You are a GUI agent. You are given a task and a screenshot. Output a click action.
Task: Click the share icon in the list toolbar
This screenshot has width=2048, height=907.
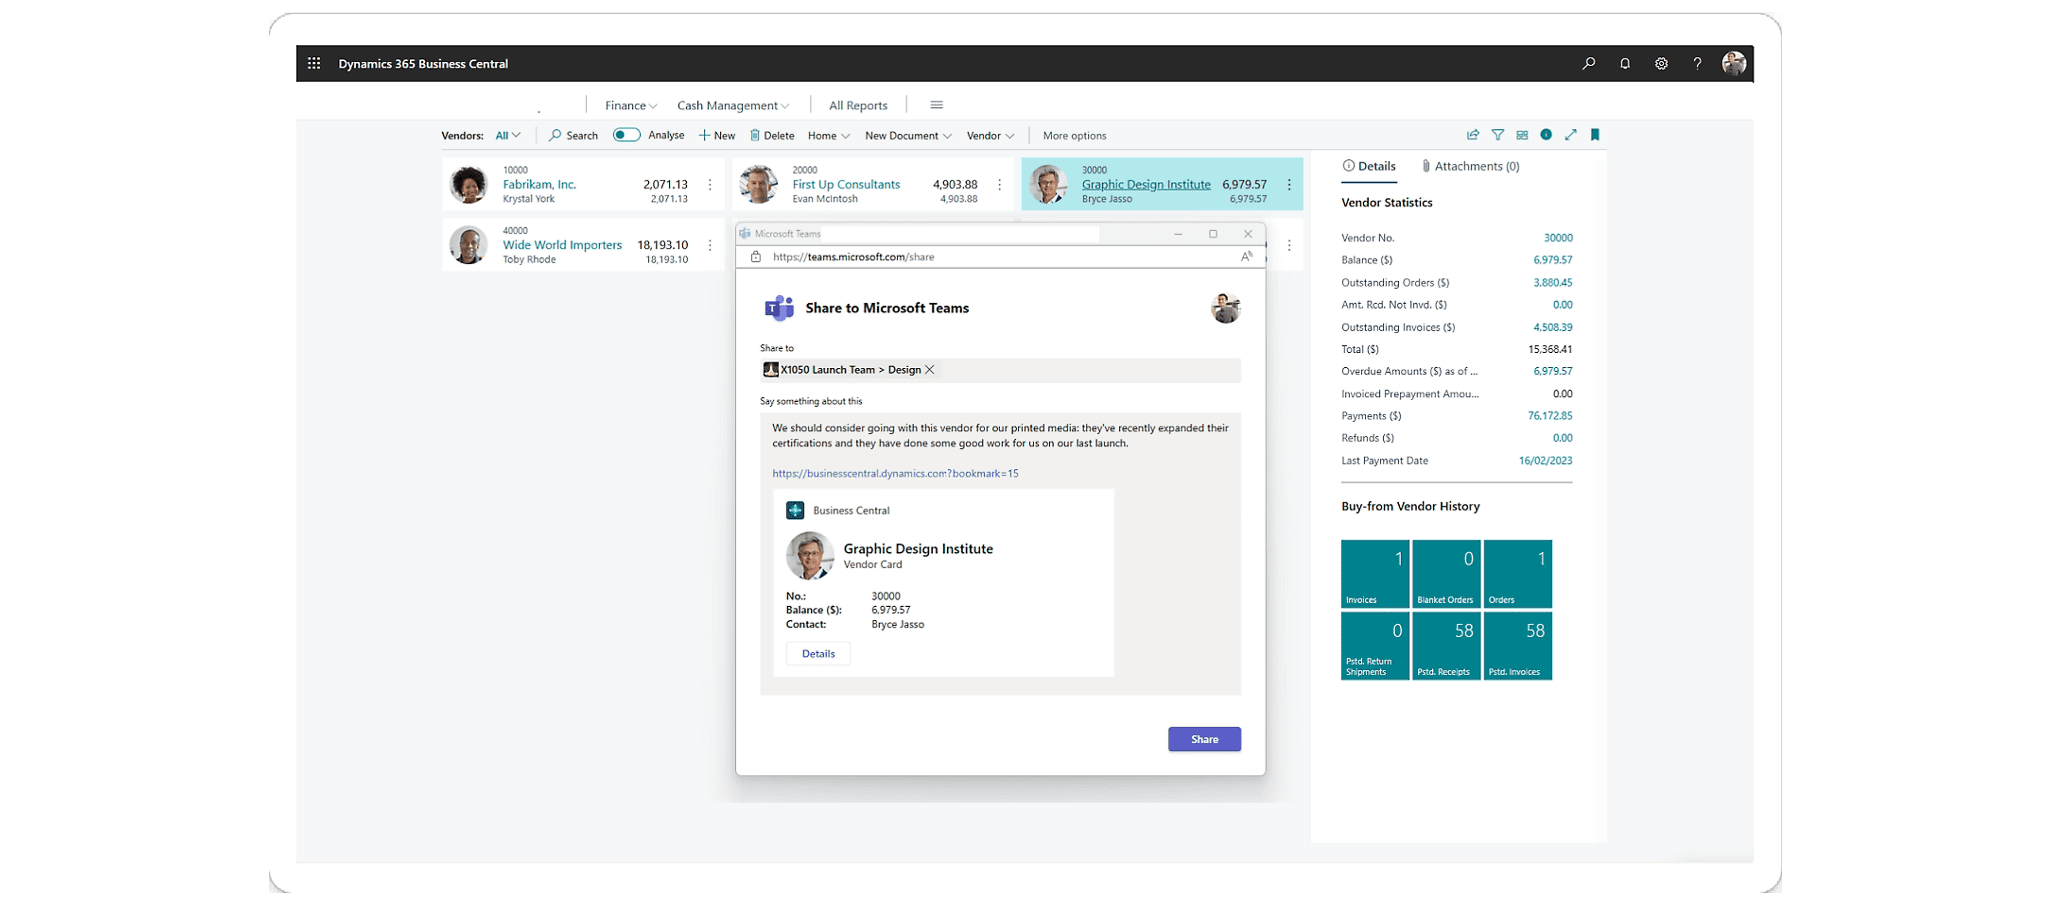[x=1473, y=135]
